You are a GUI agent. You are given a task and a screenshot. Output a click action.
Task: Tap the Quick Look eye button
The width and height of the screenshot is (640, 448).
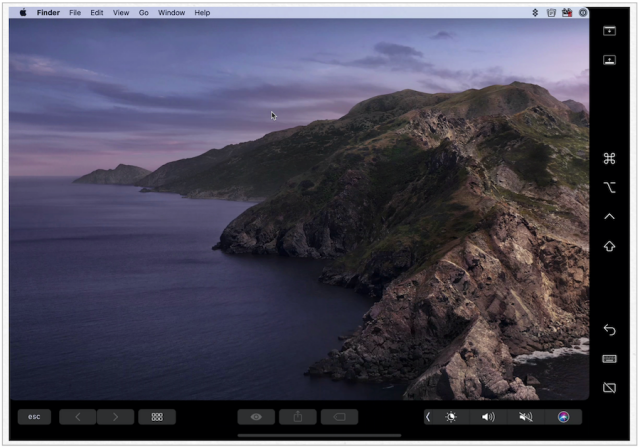tap(256, 417)
